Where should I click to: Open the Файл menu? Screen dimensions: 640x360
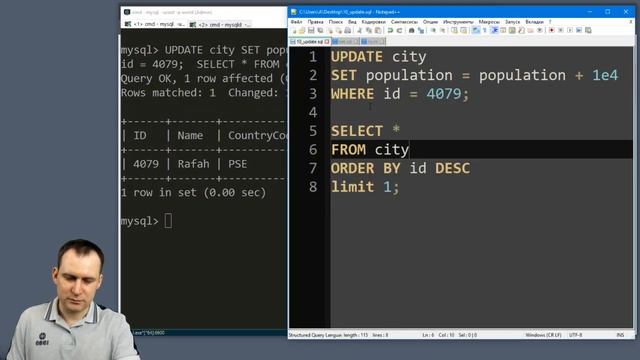pyautogui.click(x=296, y=22)
